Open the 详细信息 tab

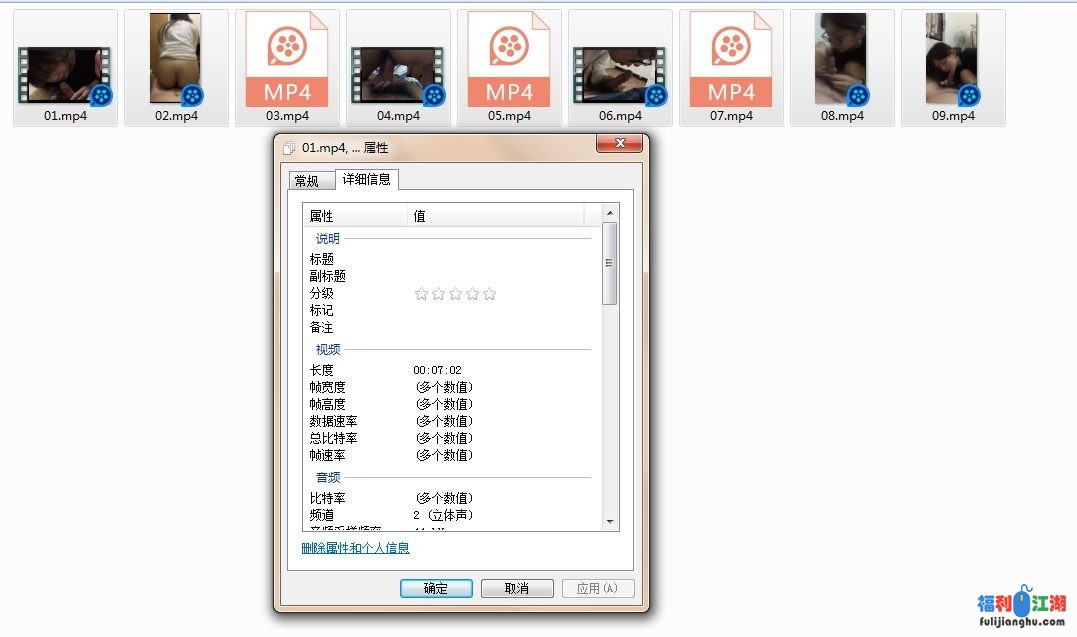(366, 180)
